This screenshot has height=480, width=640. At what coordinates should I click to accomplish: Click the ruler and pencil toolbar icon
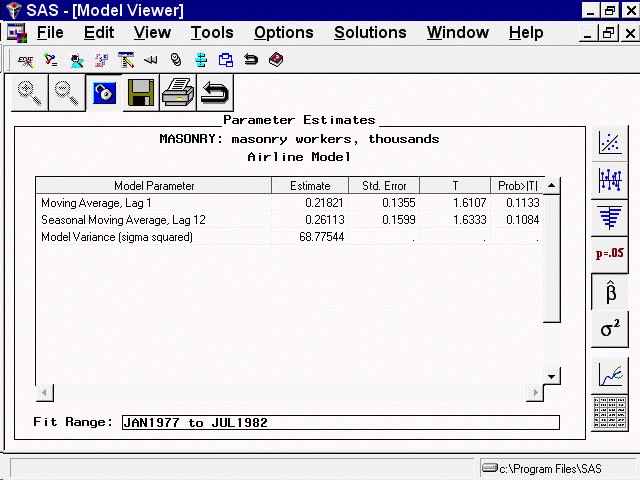[x=126, y=60]
